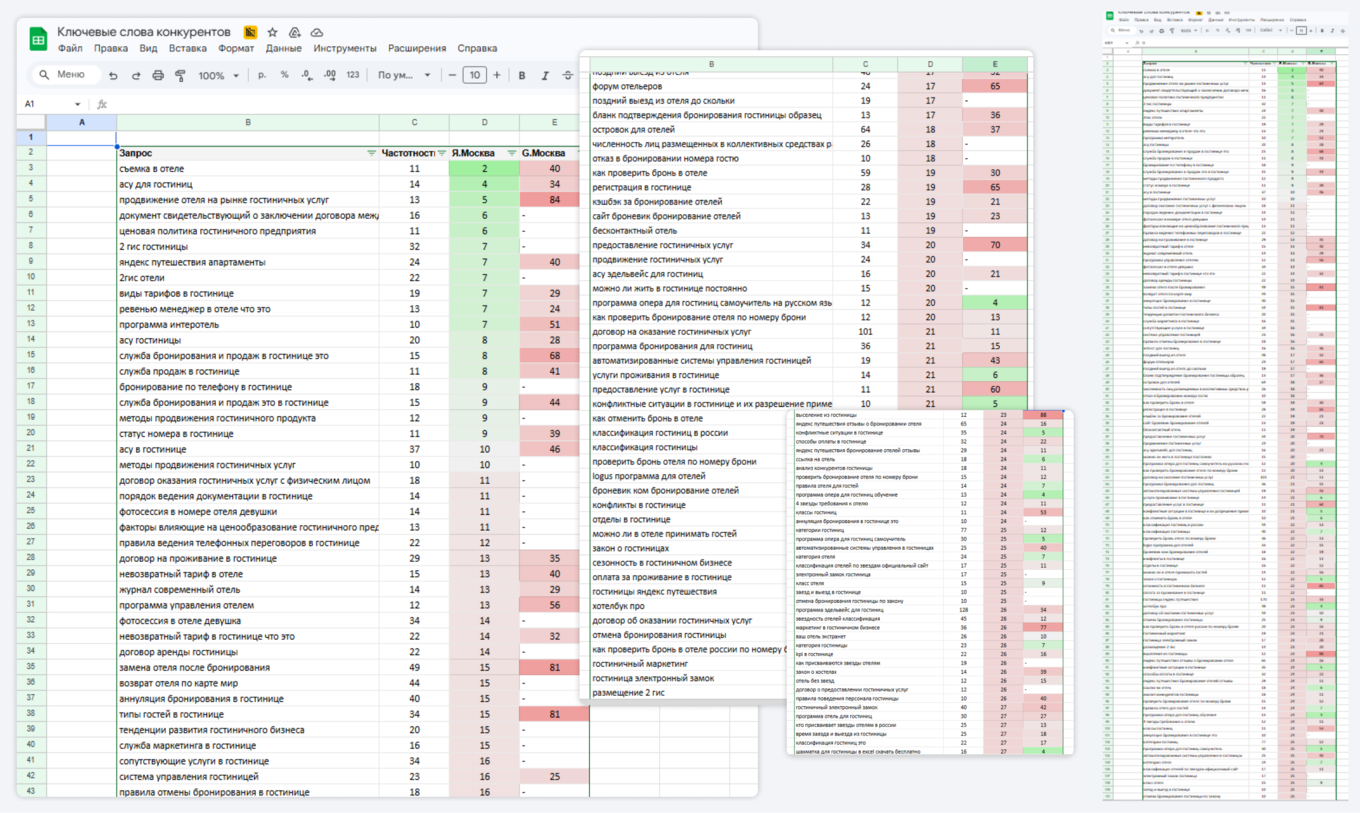Select row 1 via its row number header
Image resolution: width=1360 pixels, height=813 pixels.
pyautogui.click(x=31, y=138)
